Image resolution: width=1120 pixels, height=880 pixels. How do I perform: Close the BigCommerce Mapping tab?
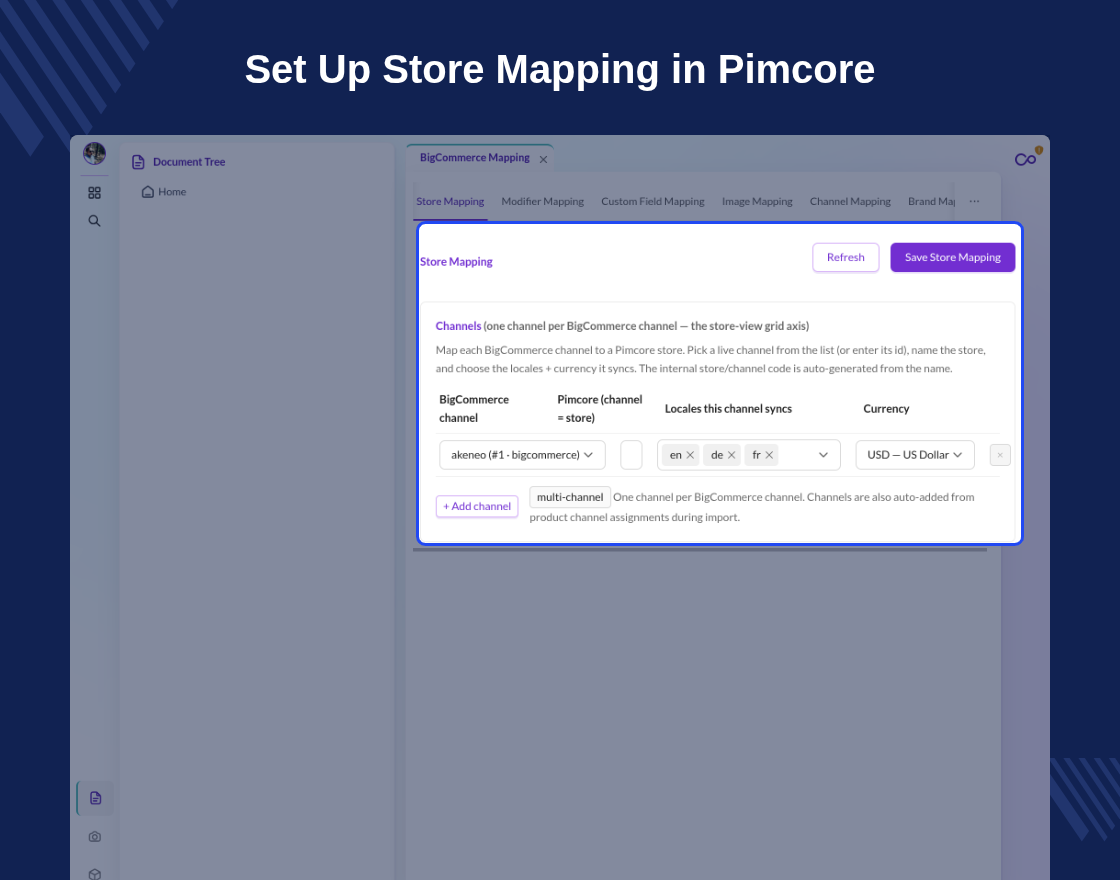point(544,159)
